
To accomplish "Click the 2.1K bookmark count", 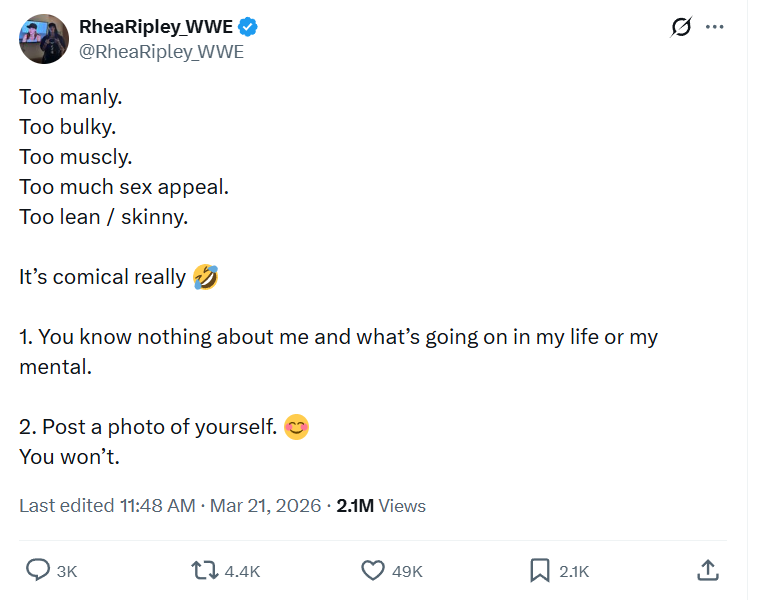I will pos(574,571).
